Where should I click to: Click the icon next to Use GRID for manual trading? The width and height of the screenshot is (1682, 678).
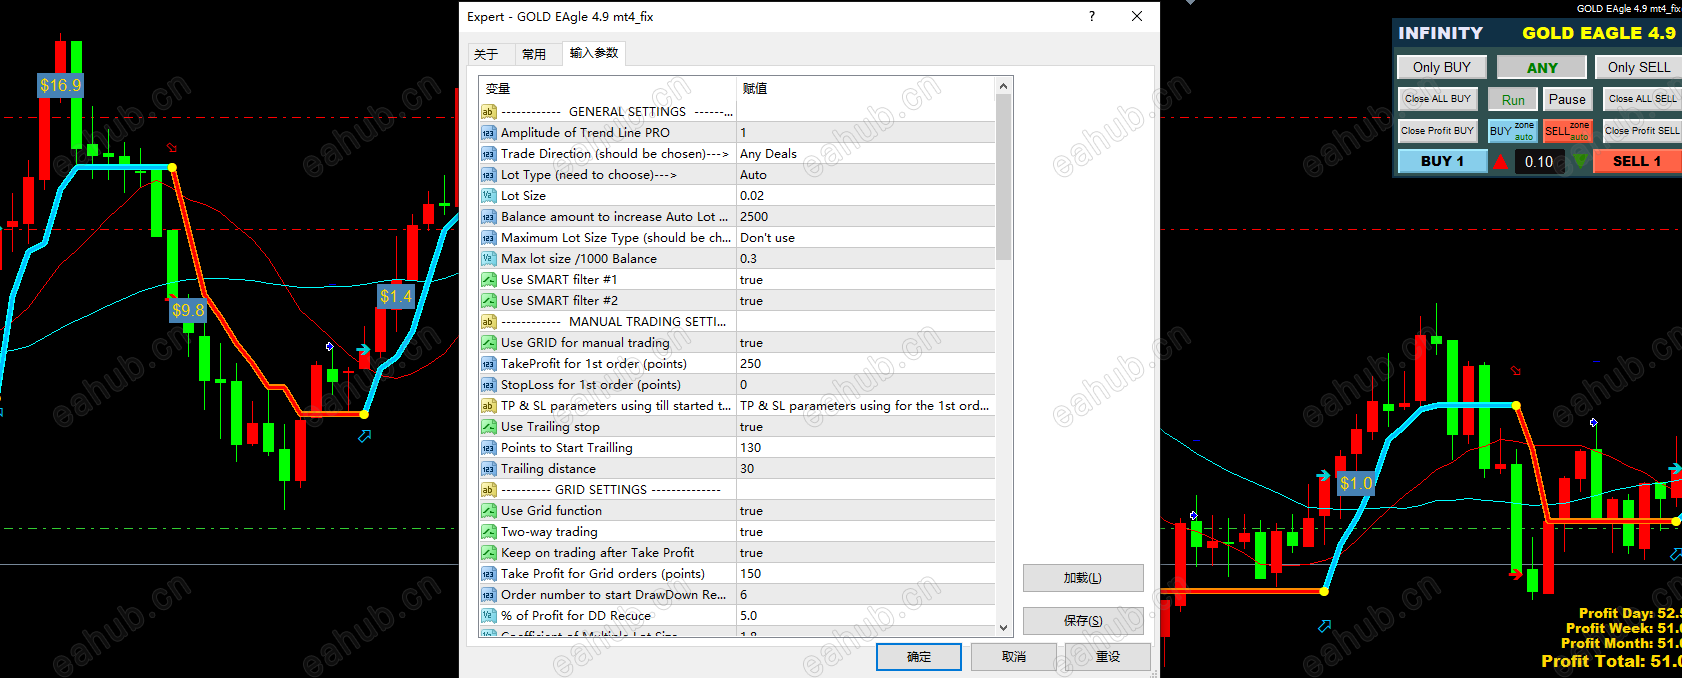(488, 343)
